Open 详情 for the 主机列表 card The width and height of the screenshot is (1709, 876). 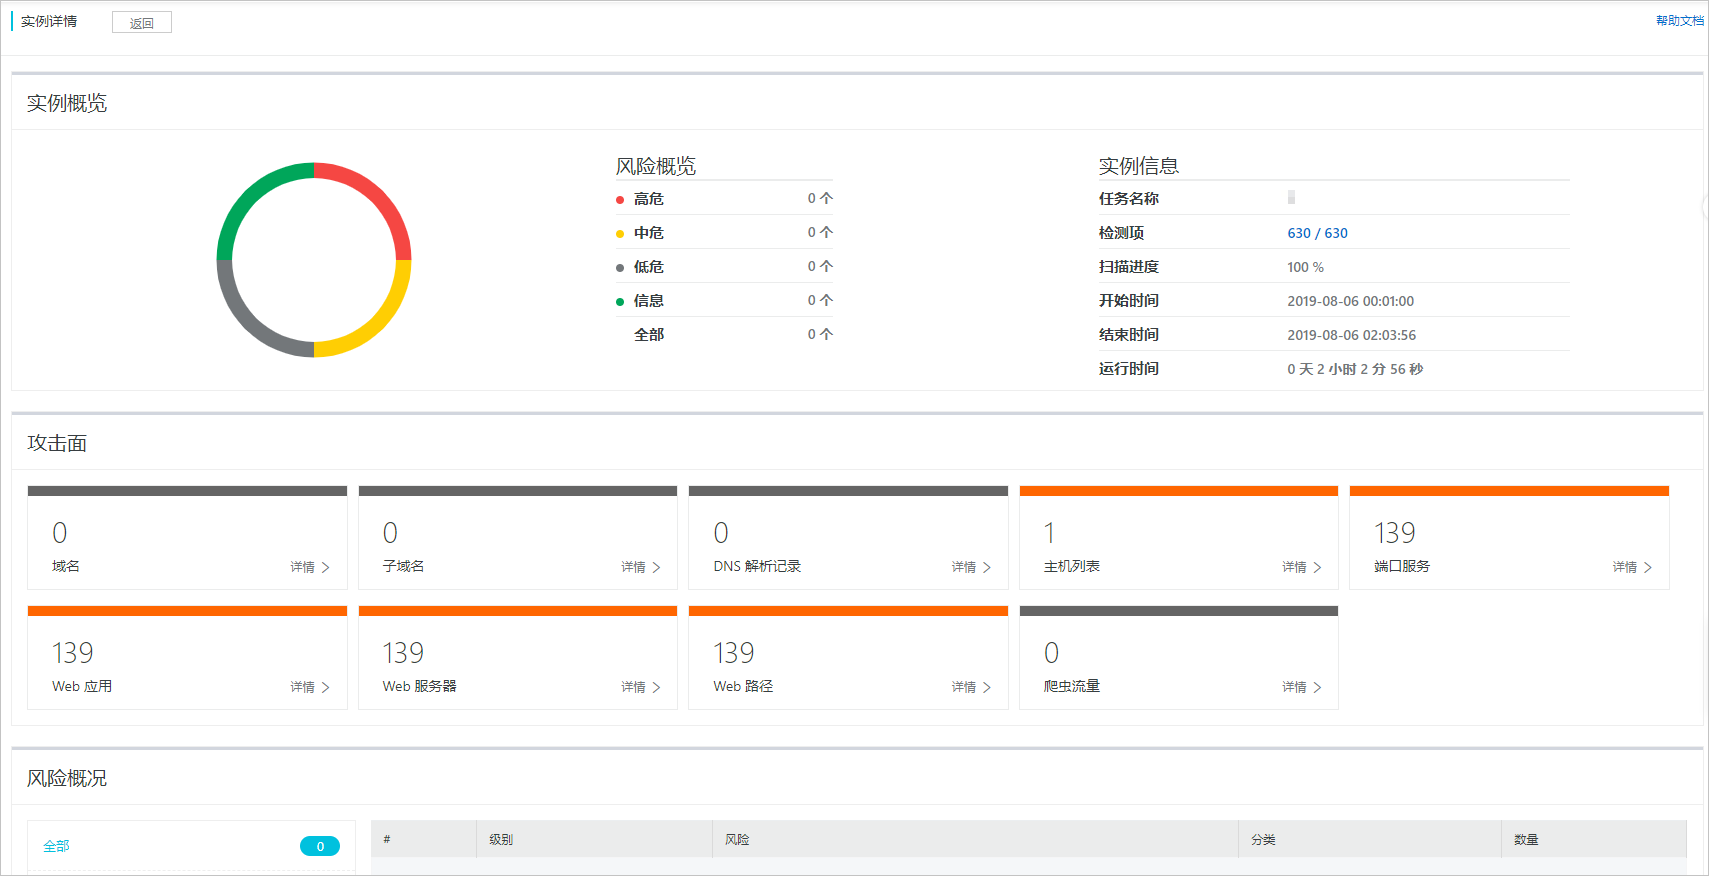coord(1302,567)
